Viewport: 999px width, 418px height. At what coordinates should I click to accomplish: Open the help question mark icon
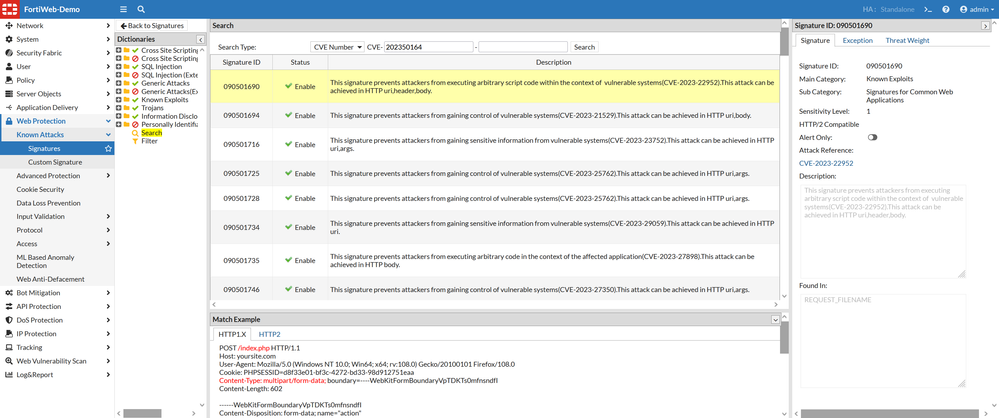[x=947, y=8]
